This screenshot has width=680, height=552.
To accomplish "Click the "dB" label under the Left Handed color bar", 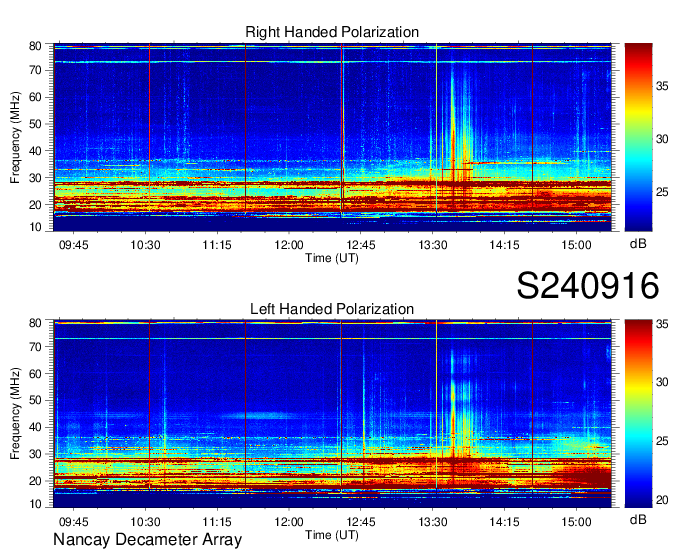I will click(638, 519).
